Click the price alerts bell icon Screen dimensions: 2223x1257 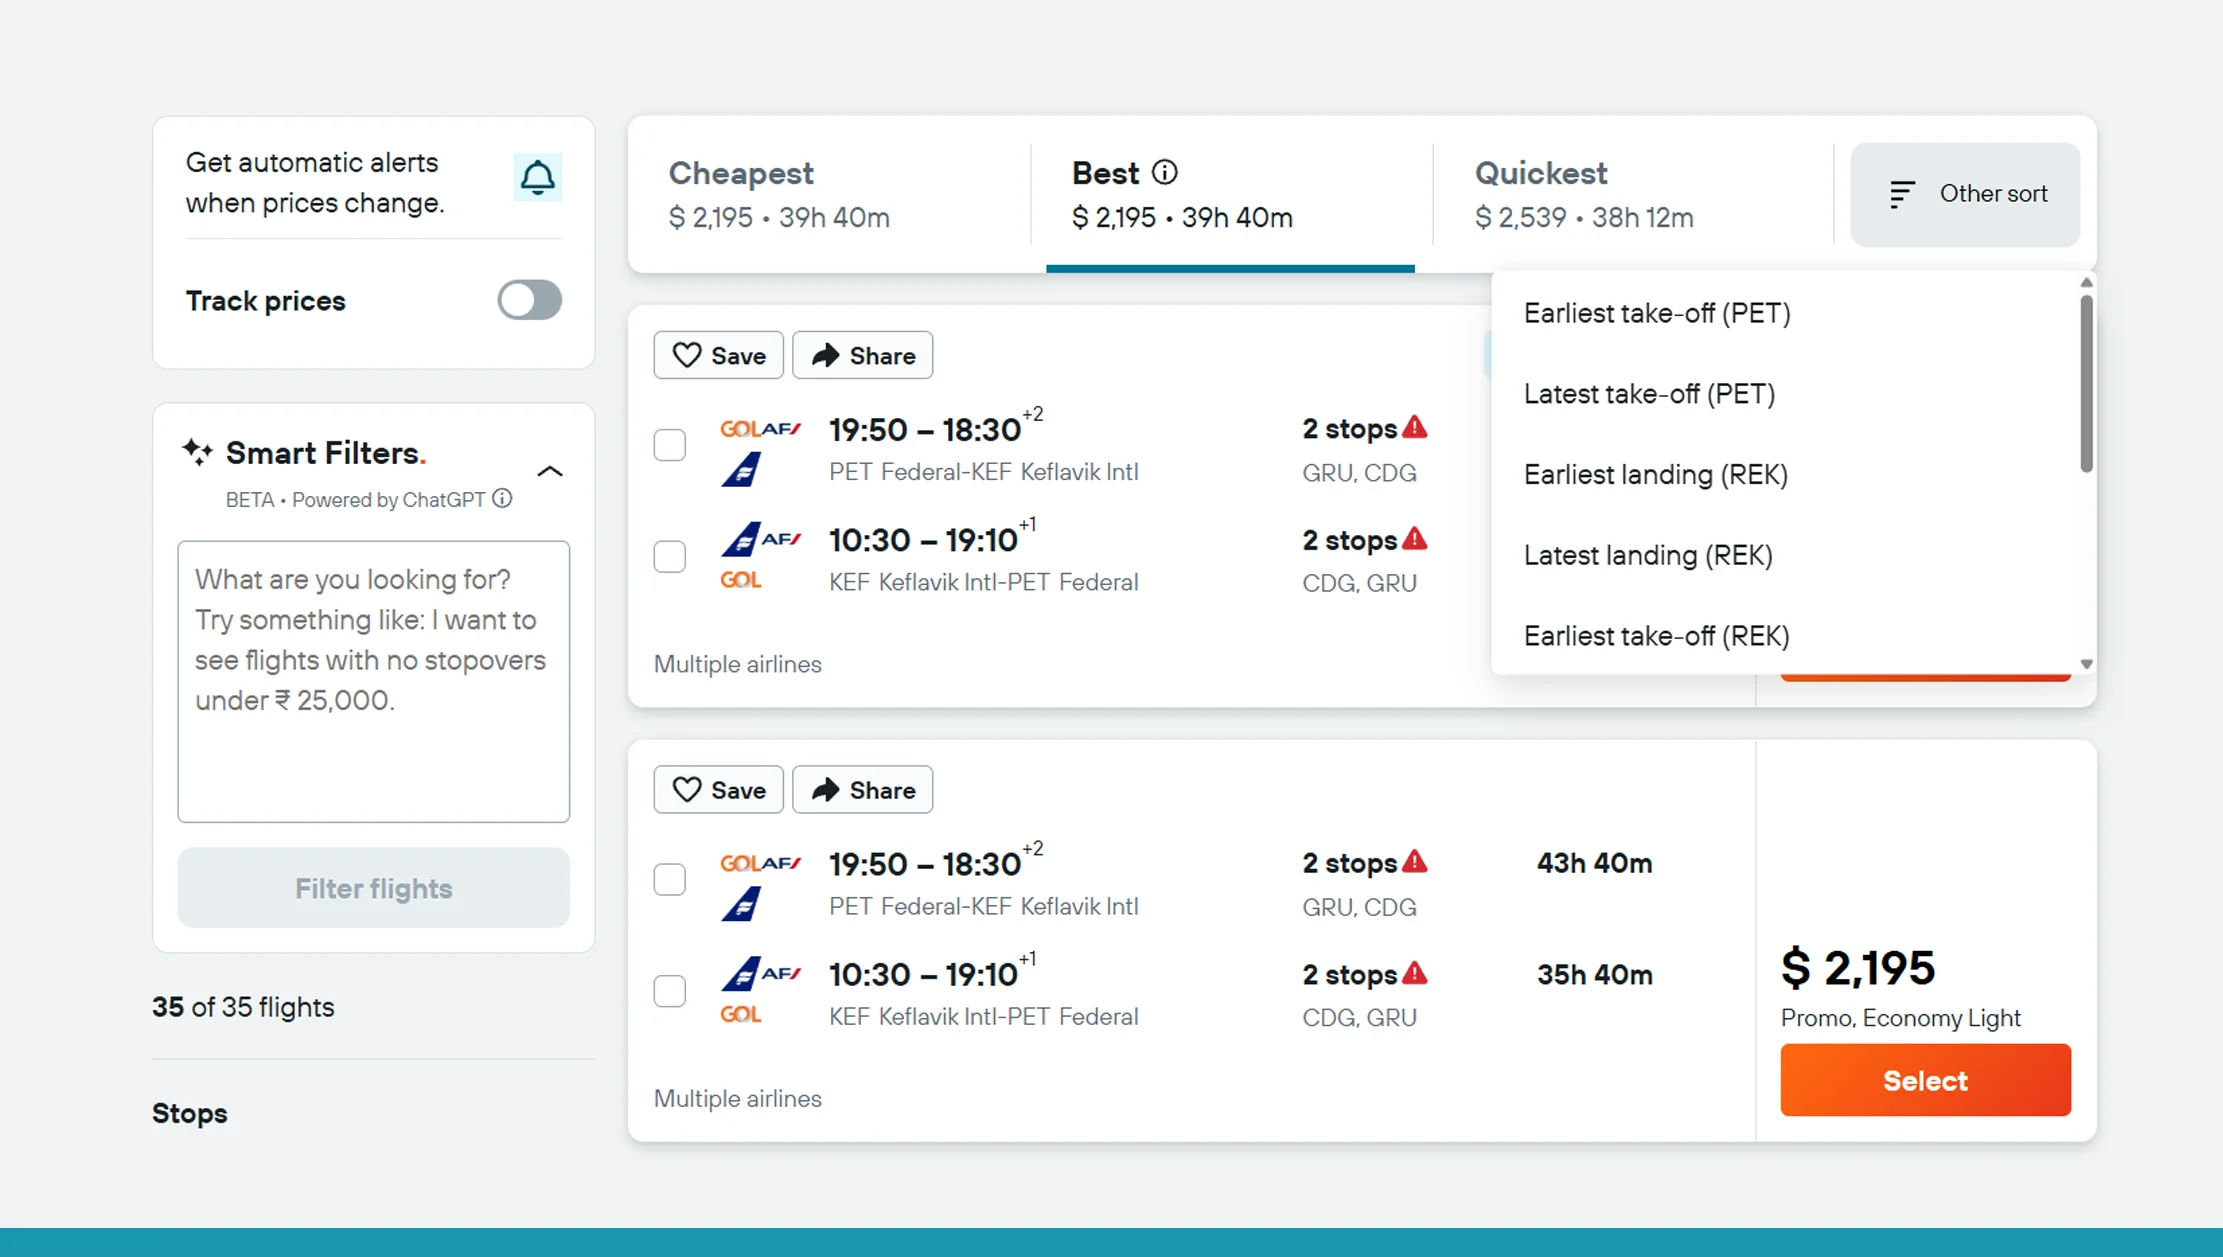coord(538,177)
